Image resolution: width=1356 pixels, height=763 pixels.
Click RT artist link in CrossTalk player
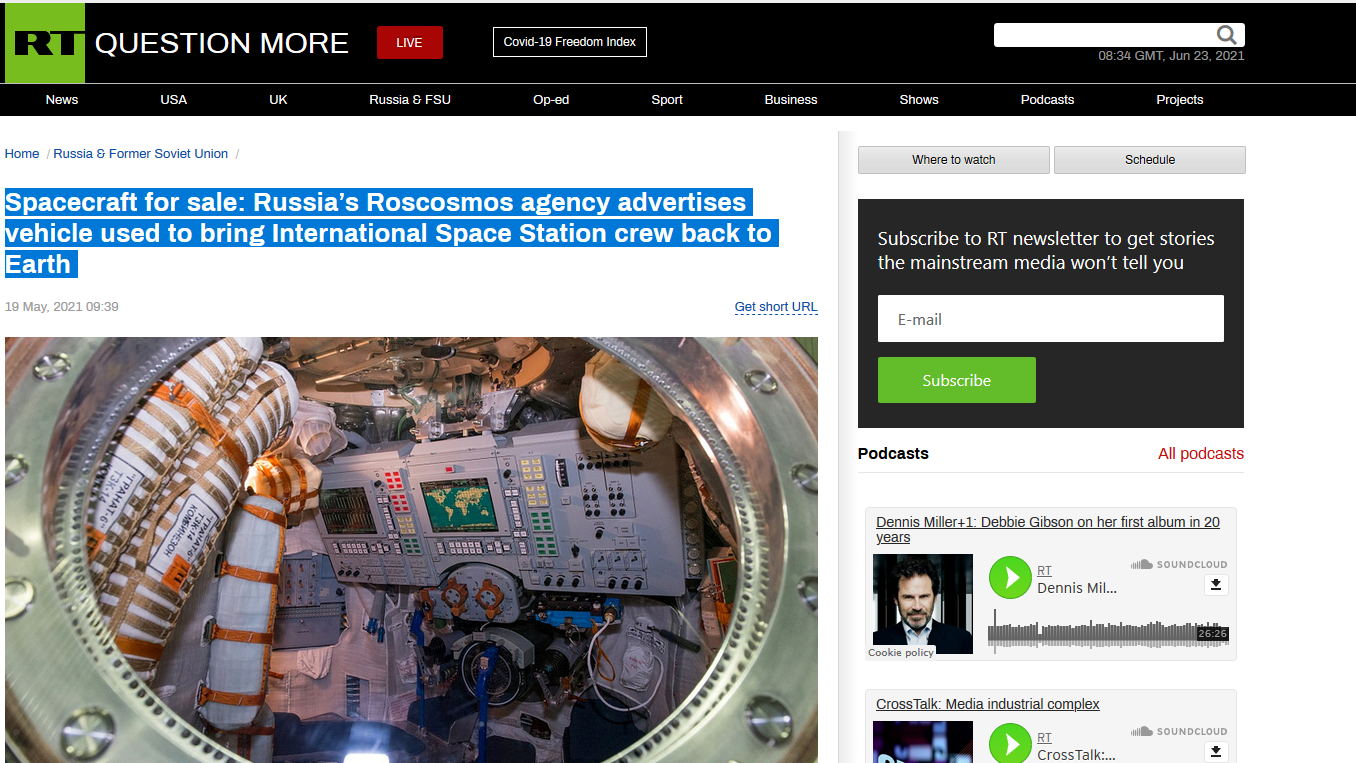1044,738
